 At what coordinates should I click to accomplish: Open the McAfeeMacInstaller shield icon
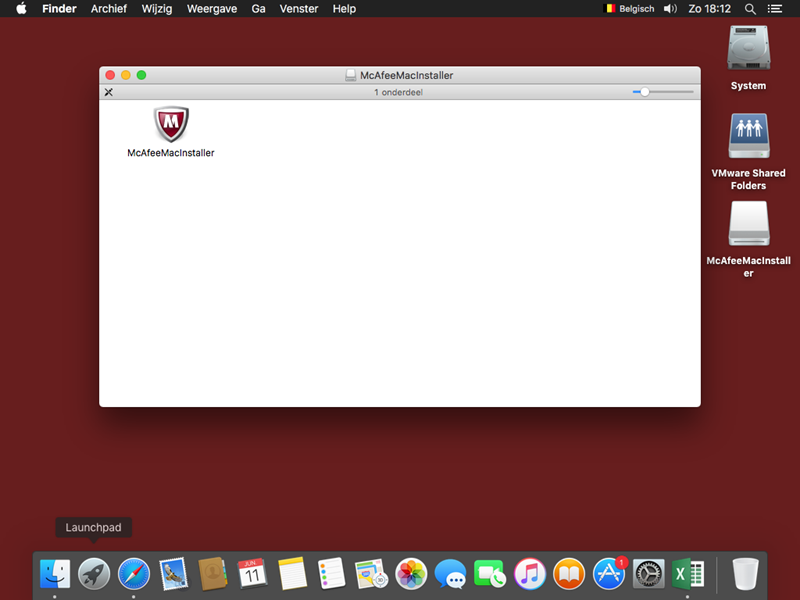click(171, 124)
